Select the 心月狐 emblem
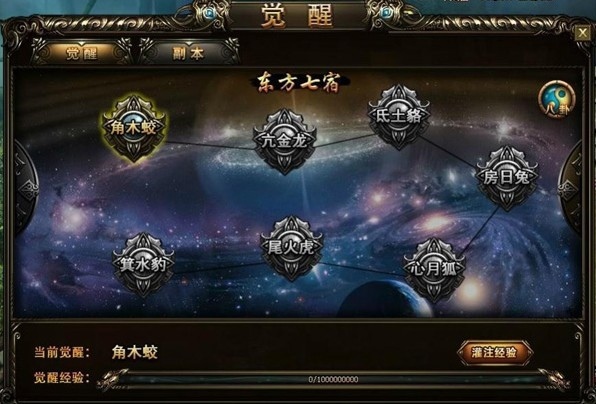Screen dimensions: 596x404 tap(434, 269)
